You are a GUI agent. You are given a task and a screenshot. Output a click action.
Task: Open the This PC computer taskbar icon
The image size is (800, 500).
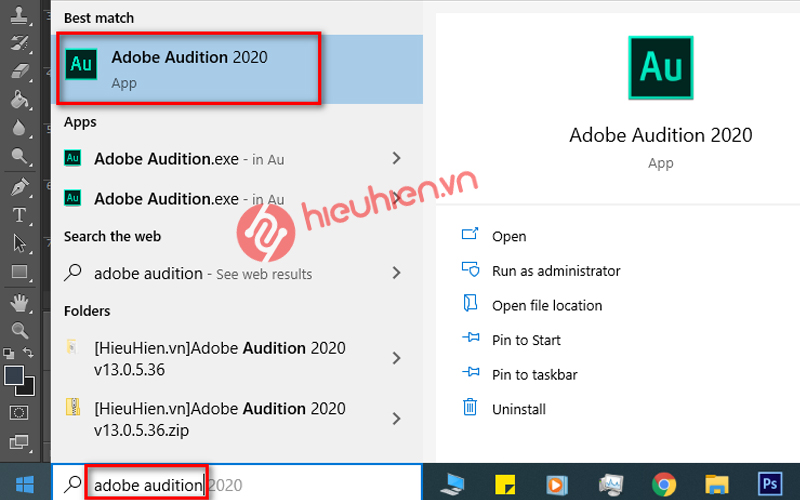(x=453, y=484)
